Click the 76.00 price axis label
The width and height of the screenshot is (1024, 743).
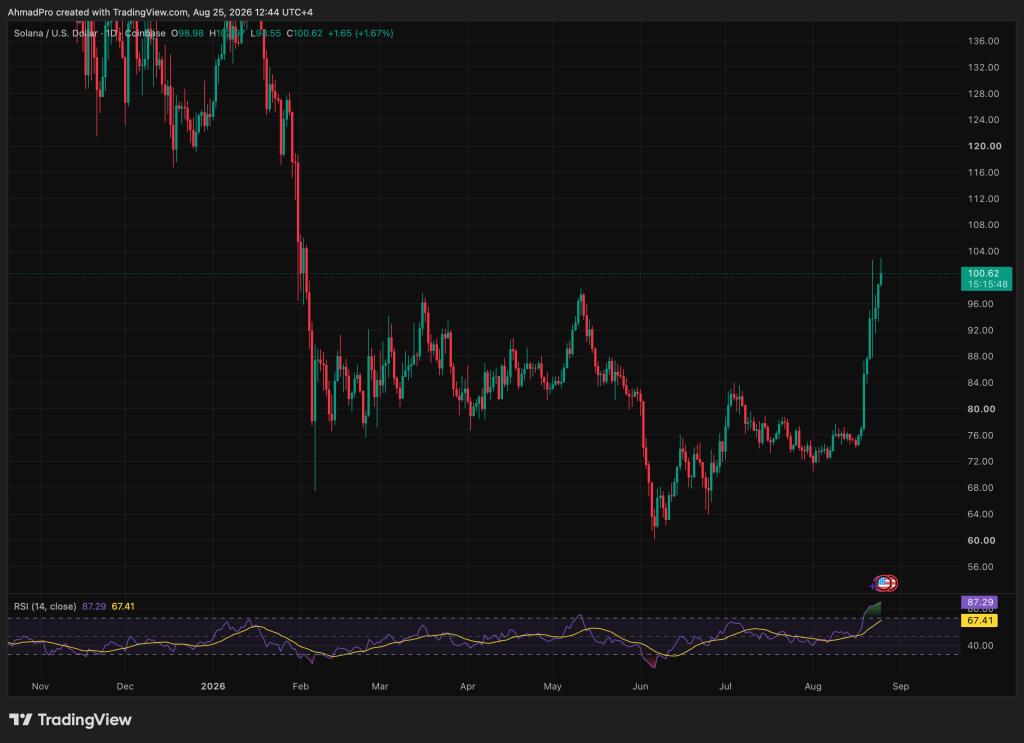(980, 435)
